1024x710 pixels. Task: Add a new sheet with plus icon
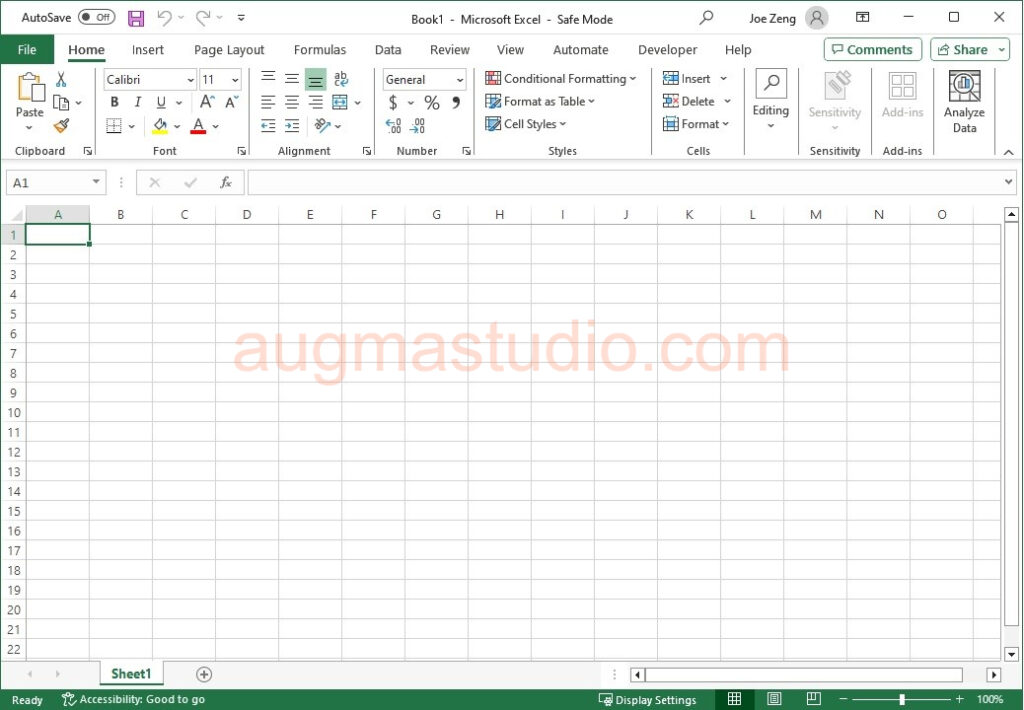tap(204, 675)
